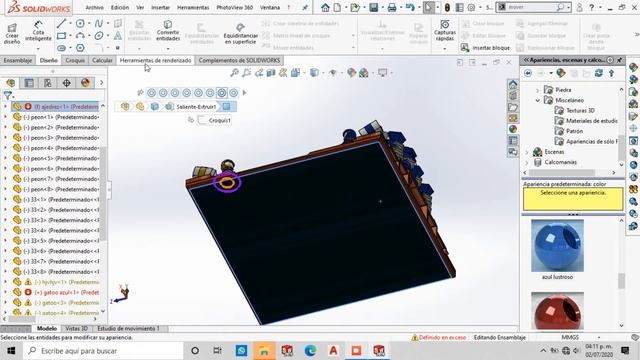Click Insertar bloque button
The image size is (640, 360).
(x=485, y=48)
